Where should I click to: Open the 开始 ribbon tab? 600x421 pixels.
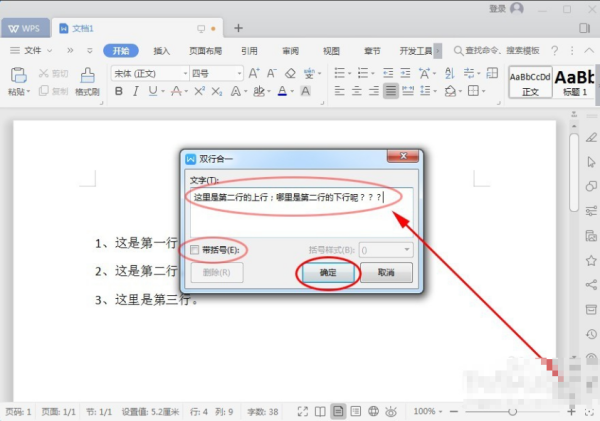pyautogui.click(x=121, y=51)
